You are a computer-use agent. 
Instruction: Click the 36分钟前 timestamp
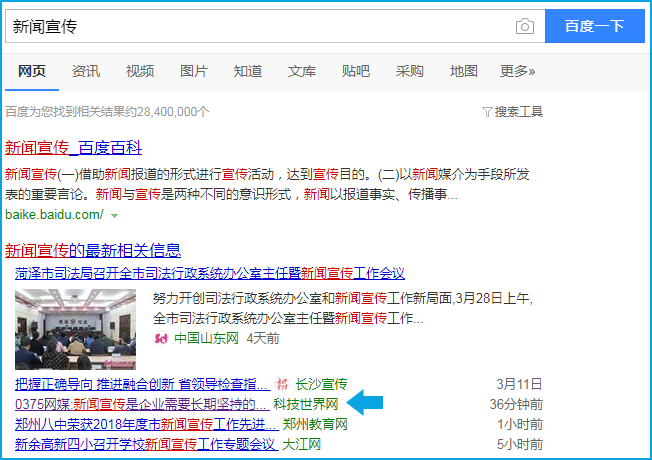[x=516, y=404]
